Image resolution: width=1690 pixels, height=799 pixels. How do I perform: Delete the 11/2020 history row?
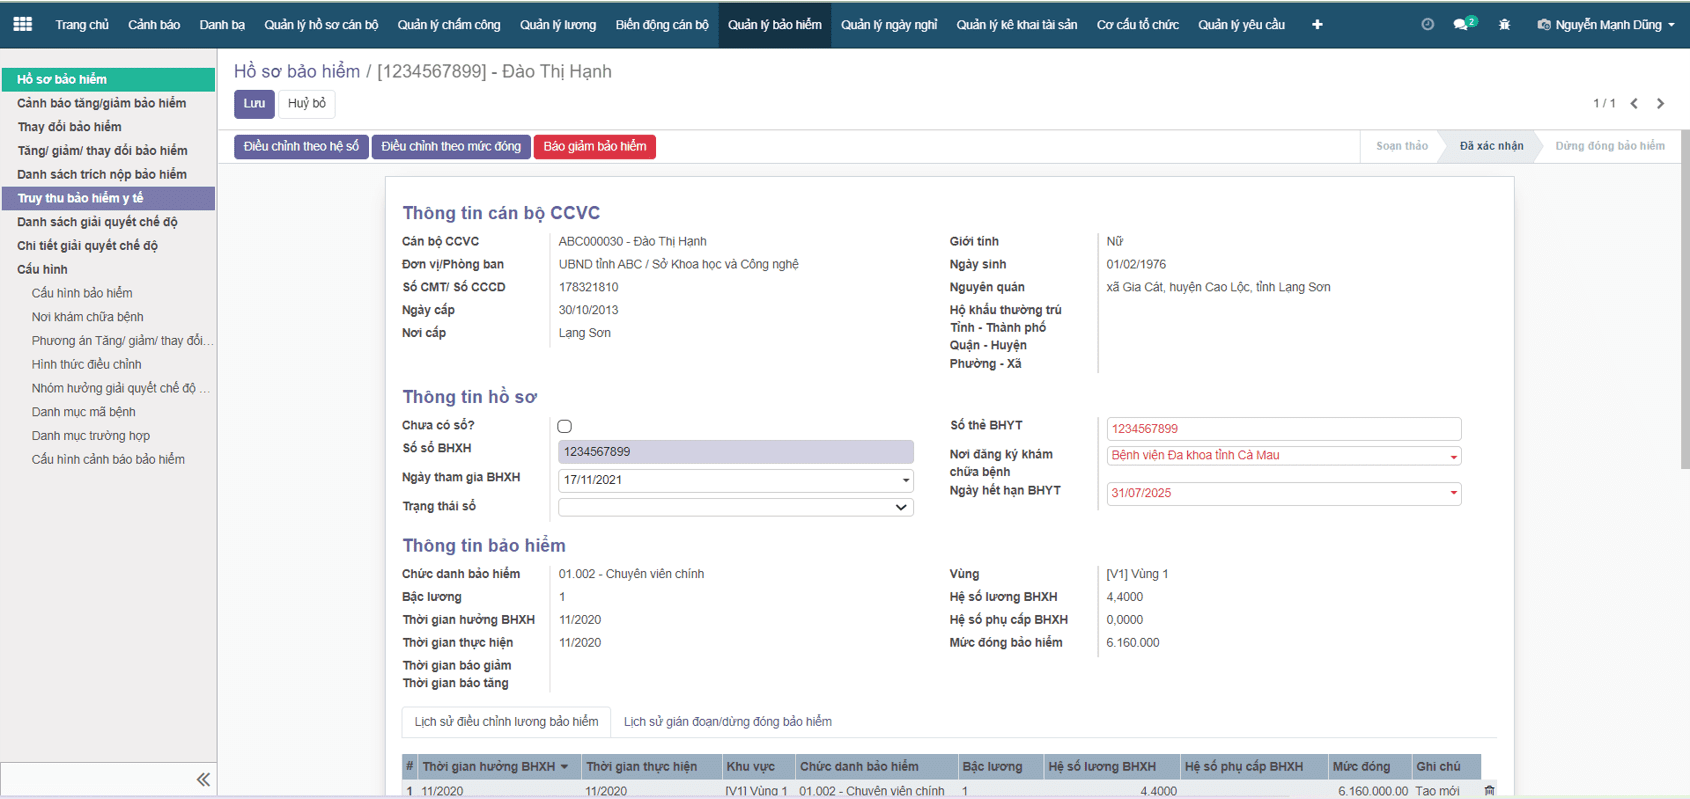(x=1489, y=791)
